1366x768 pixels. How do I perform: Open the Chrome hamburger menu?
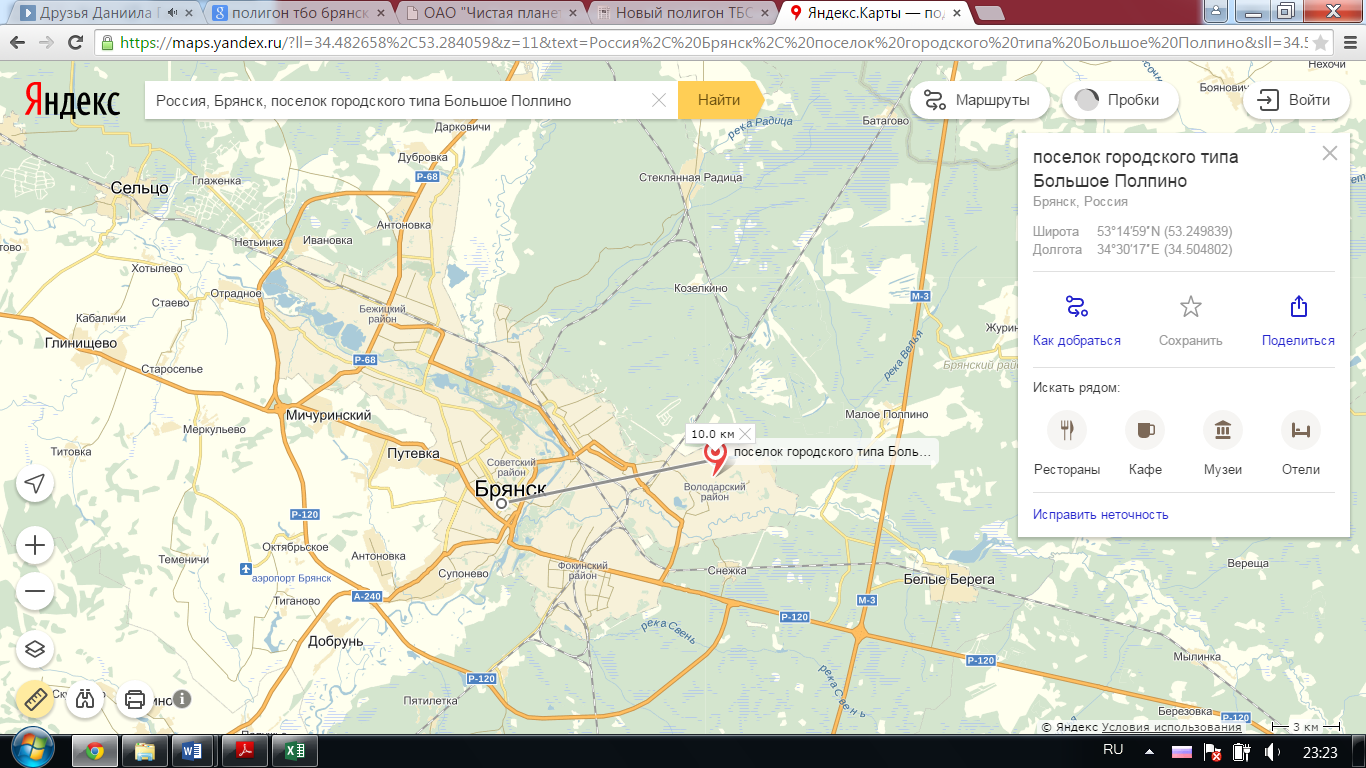tap(1349, 43)
